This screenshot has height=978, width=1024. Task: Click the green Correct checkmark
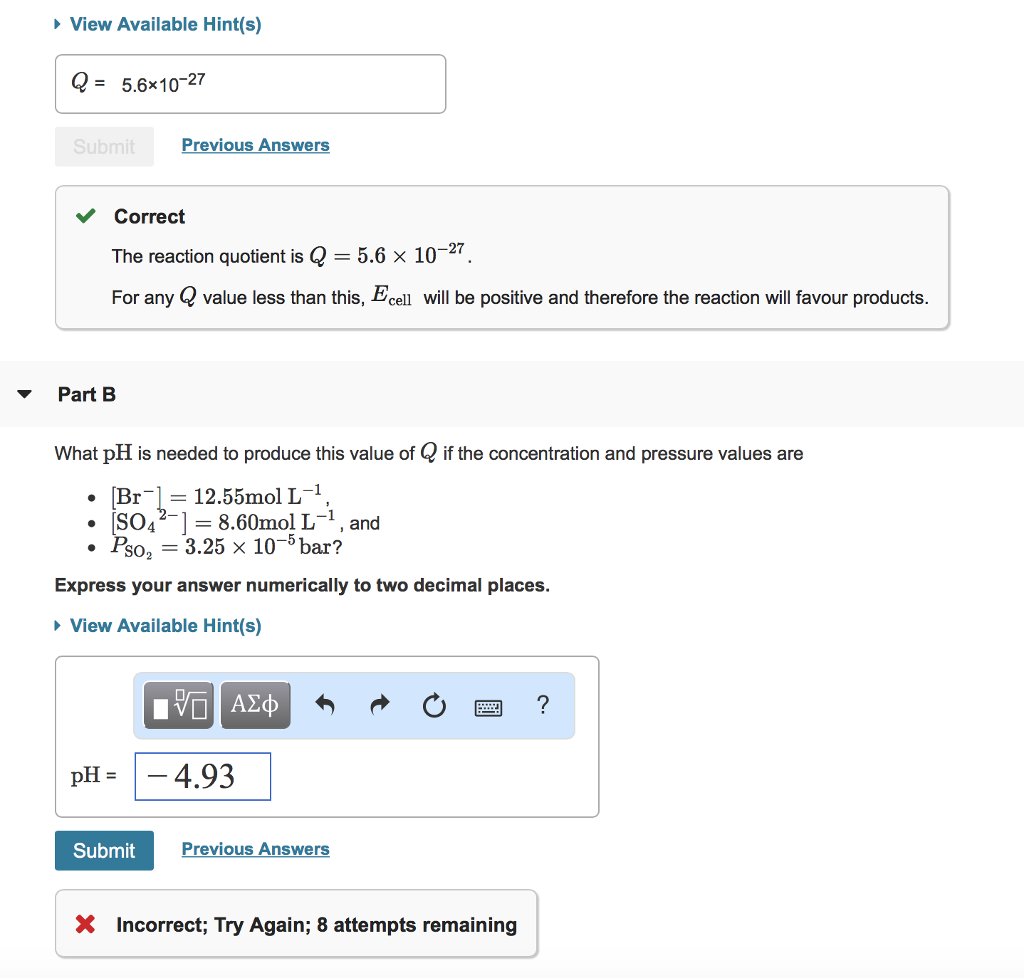pos(85,214)
